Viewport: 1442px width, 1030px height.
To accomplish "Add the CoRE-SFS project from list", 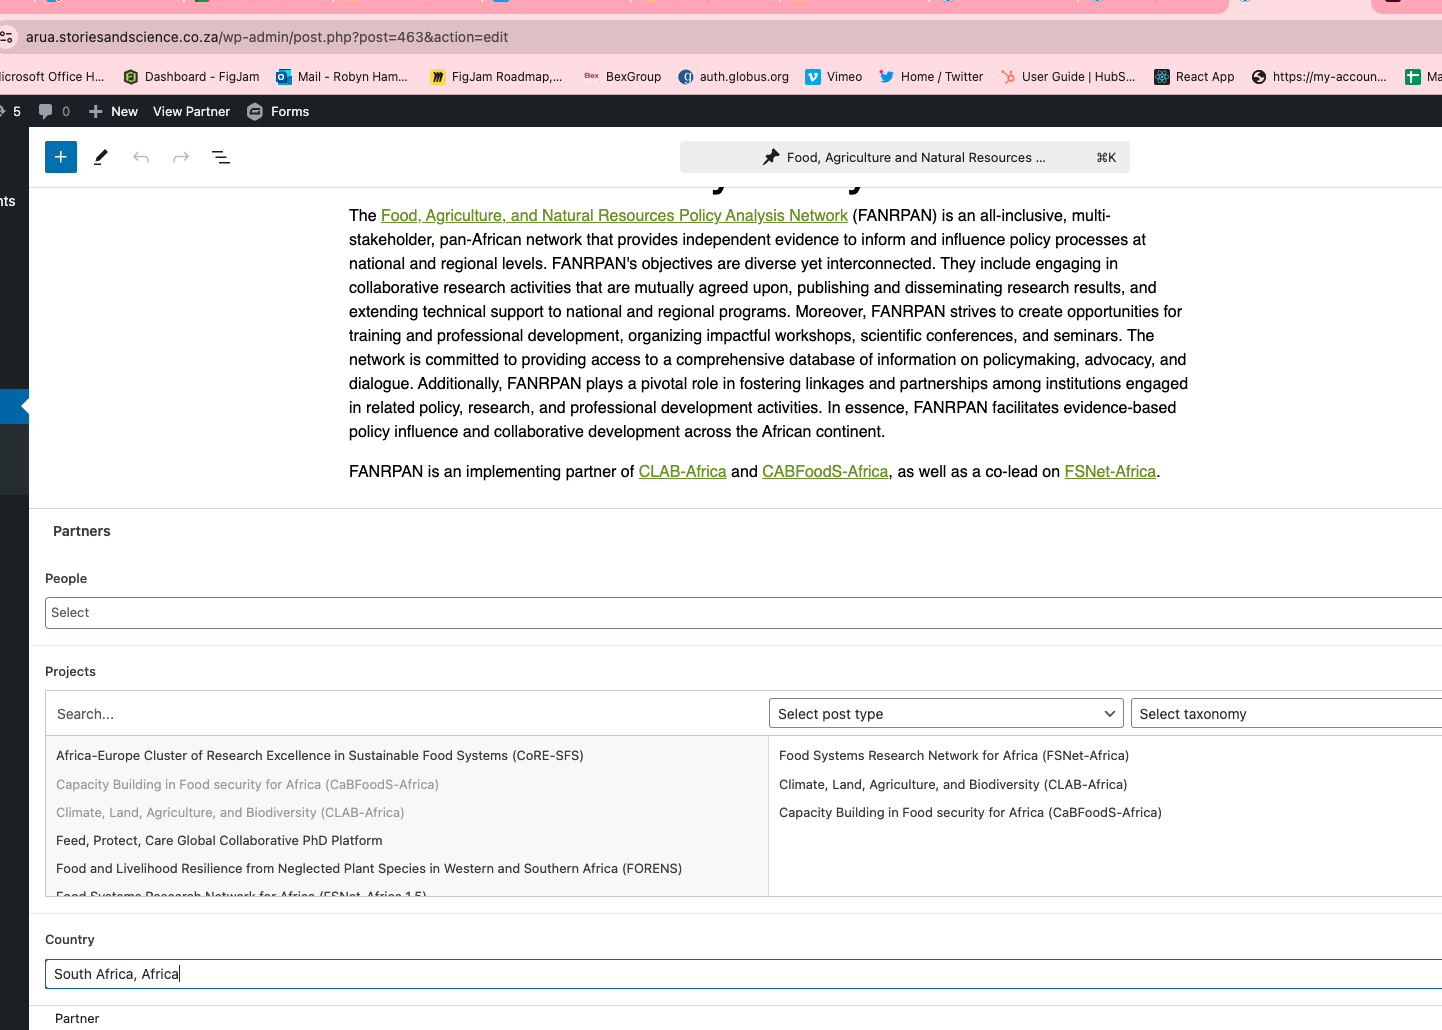I will click(320, 756).
